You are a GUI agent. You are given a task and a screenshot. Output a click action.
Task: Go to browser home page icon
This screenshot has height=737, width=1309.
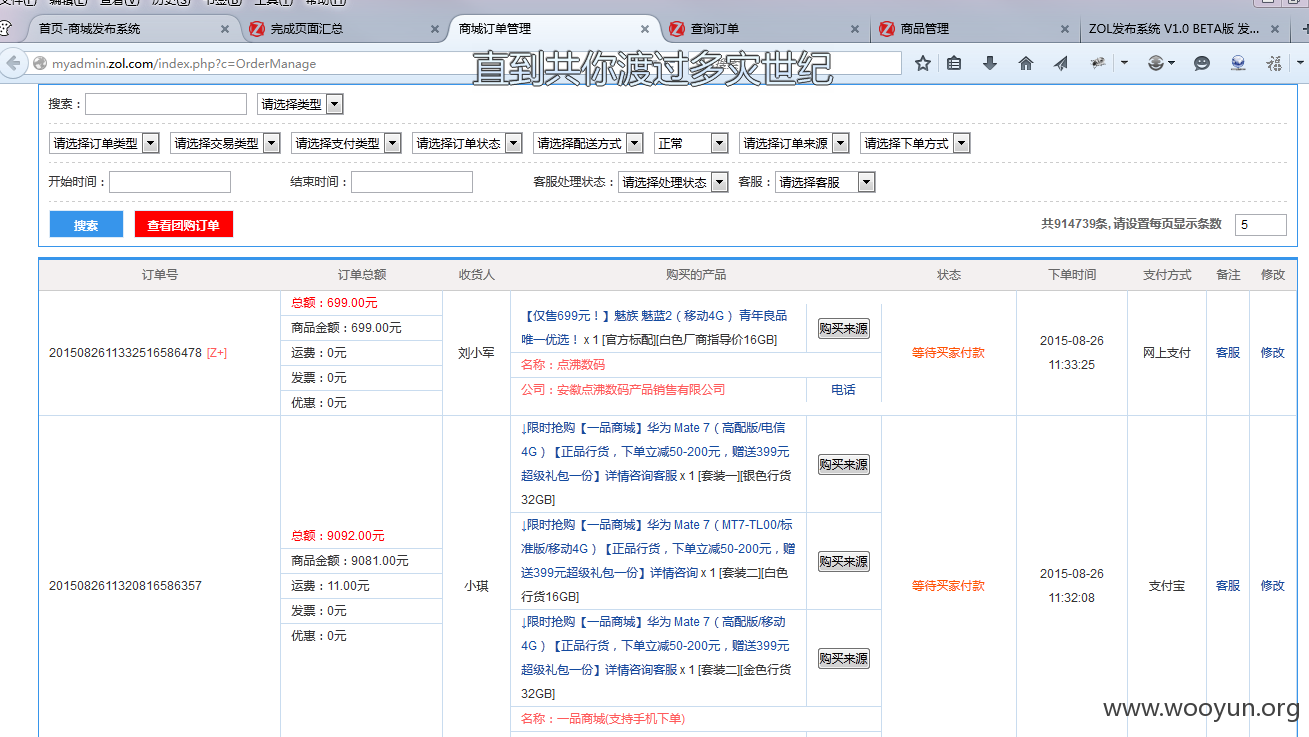(1026, 63)
